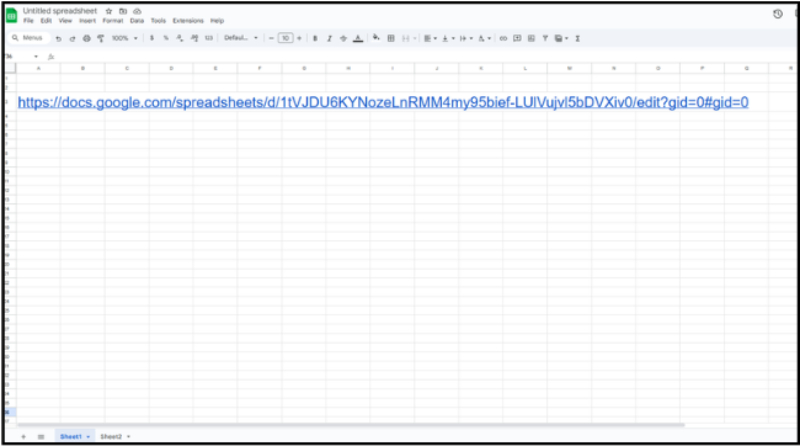Viewport: 800px width, 446px height.
Task: Click the Google Sheets home logo
Action: (11, 15)
